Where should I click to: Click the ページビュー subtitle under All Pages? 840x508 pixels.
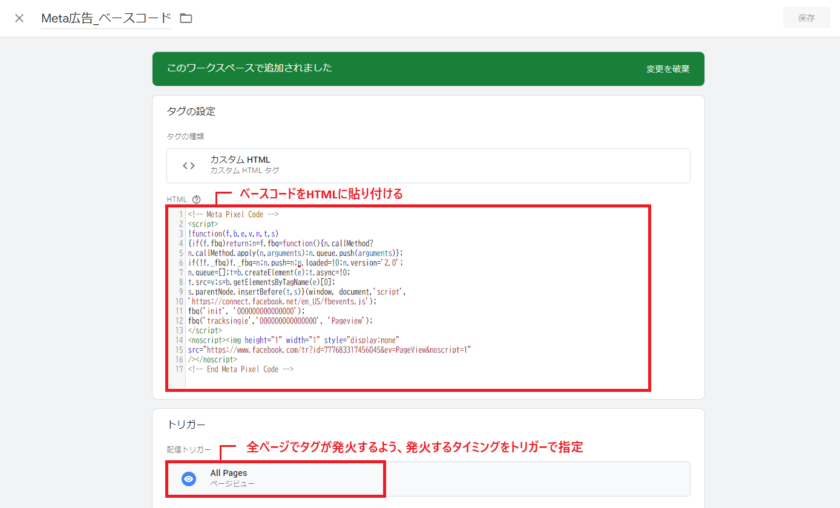coord(232,484)
